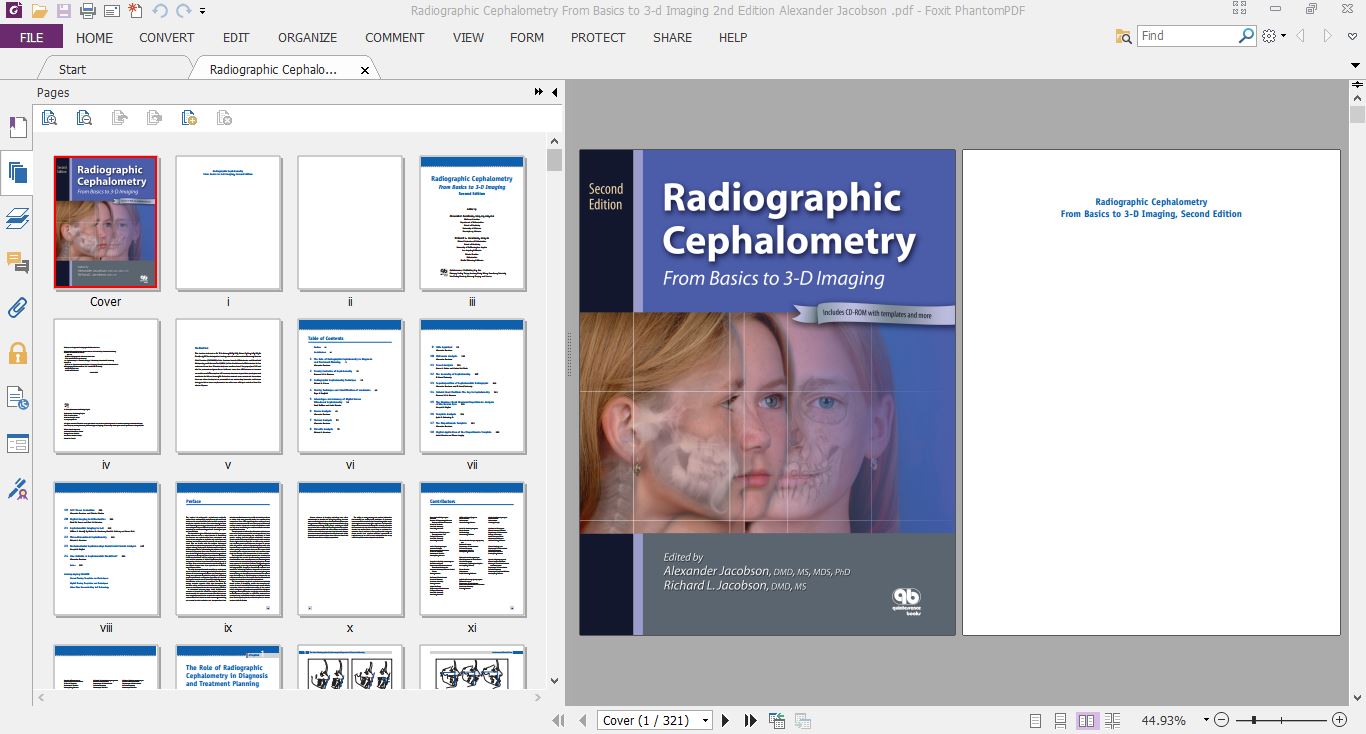Select page iii thumbnail
The image size is (1366, 734).
tap(472, 222)
